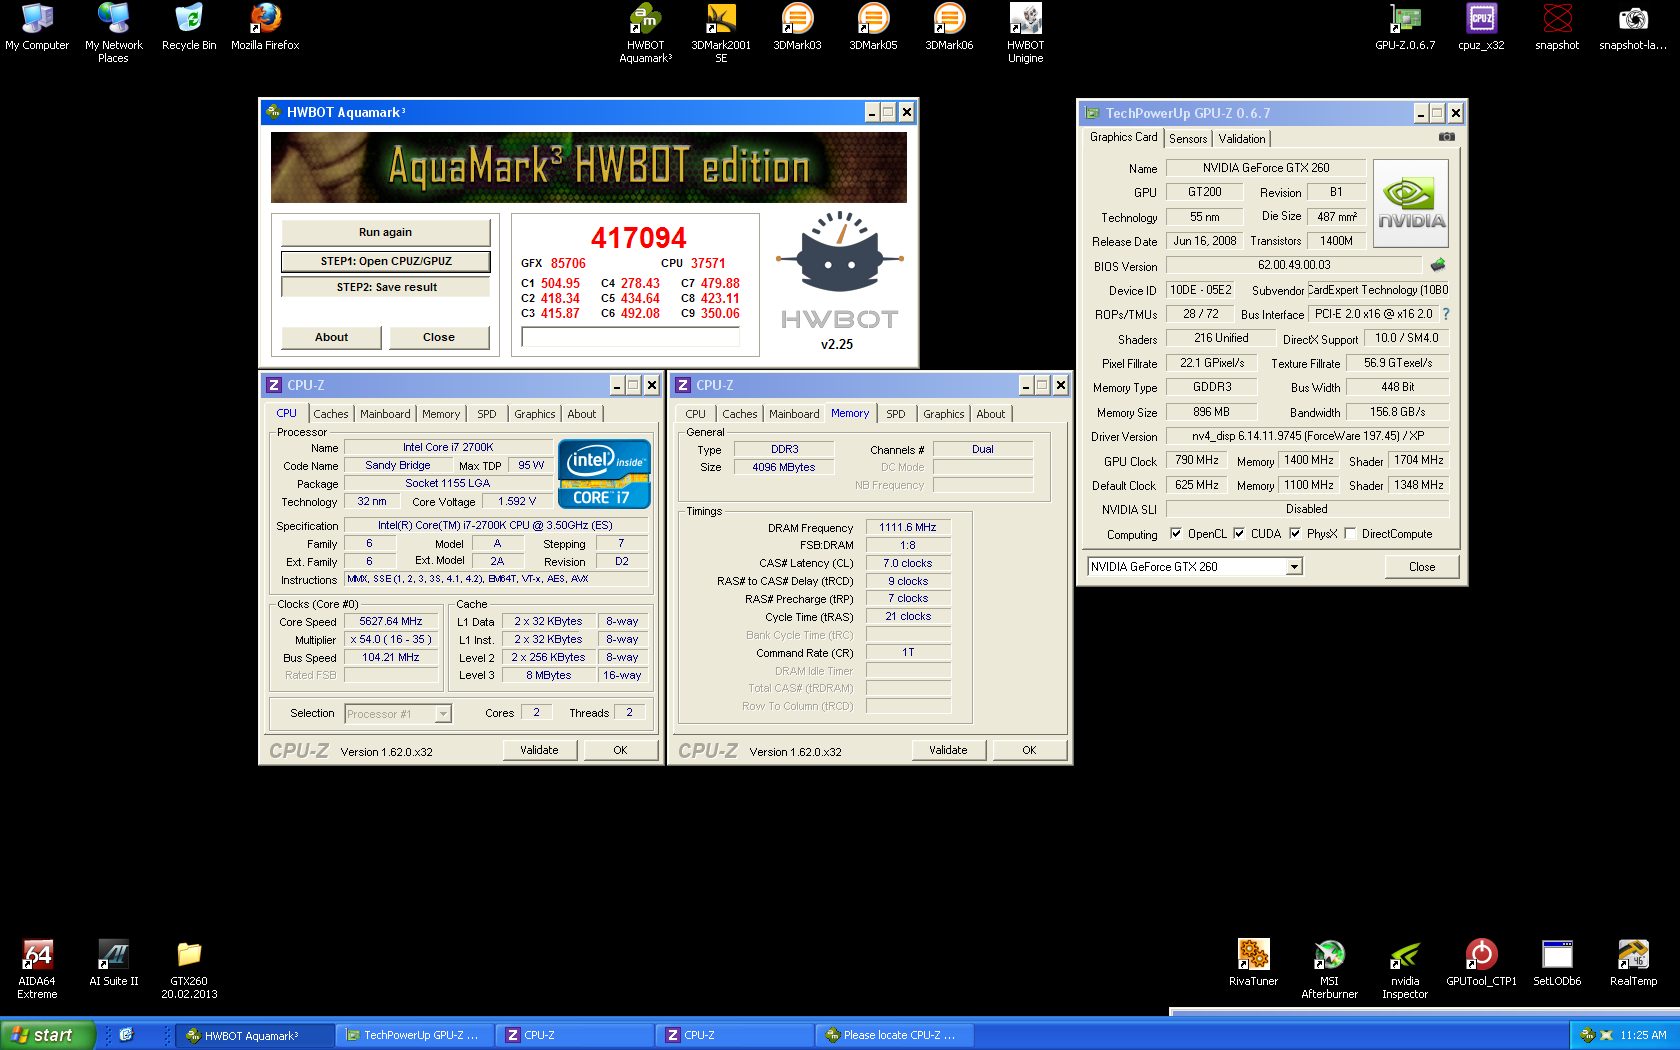The width and height of the screenshot is (1680, 1050).
Task: Switch to Sensors tab in GPU-Z
Action: [x=1188, y=139]
